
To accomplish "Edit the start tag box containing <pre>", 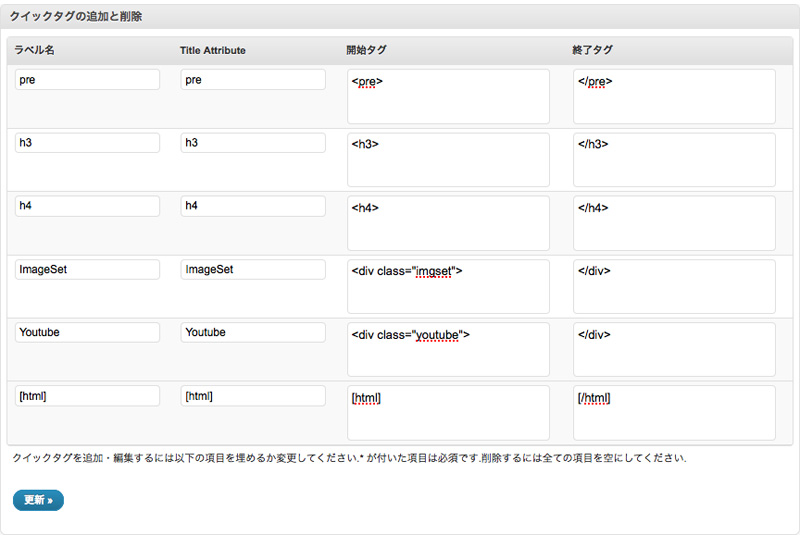I will pos(448,96).
